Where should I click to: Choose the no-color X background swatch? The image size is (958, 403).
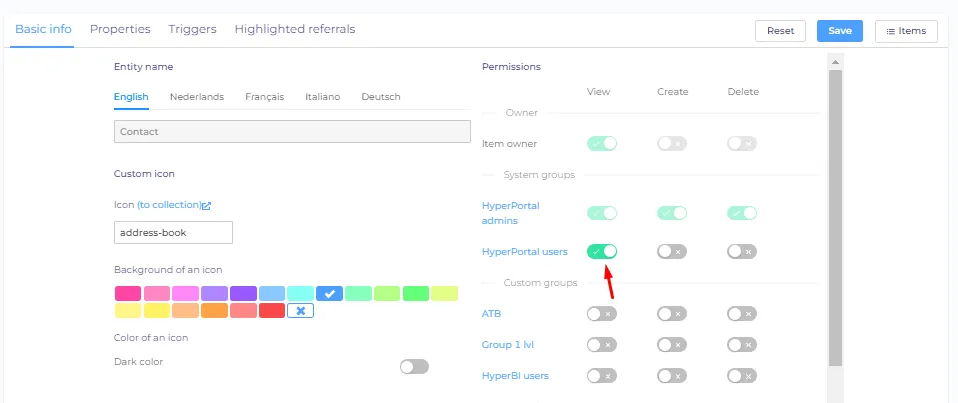coord(301,310)
